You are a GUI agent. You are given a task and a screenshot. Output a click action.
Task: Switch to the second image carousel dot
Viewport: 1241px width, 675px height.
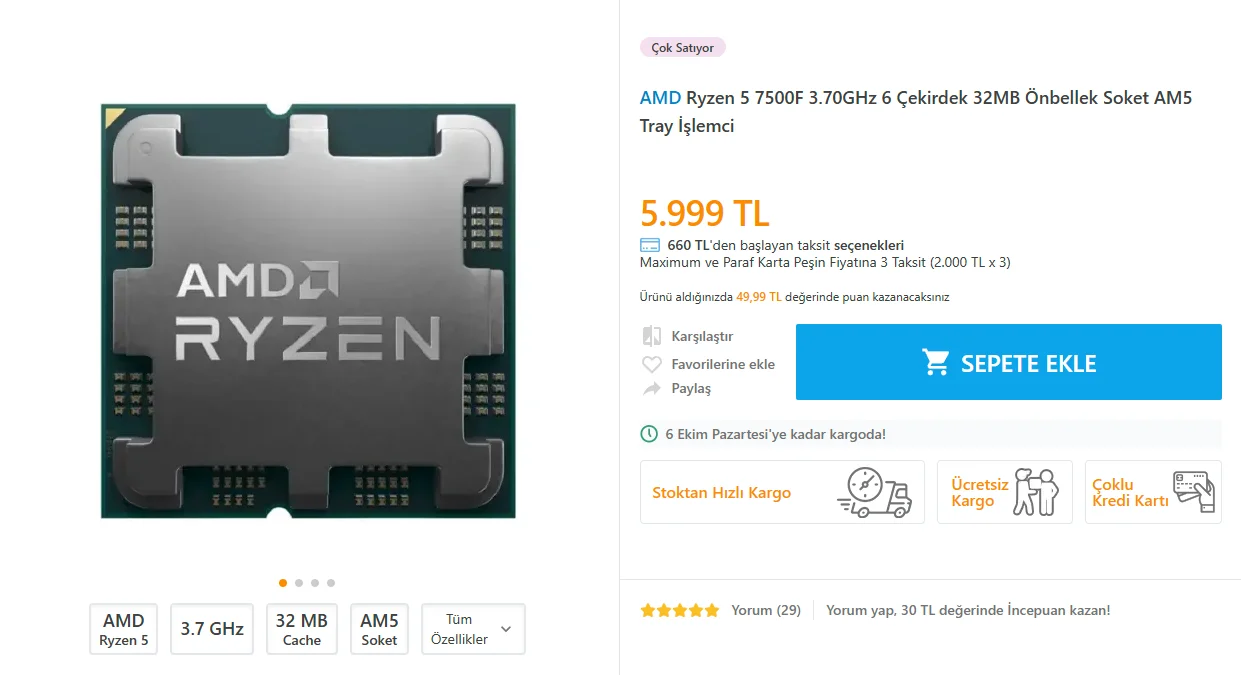tap(299, 583)
